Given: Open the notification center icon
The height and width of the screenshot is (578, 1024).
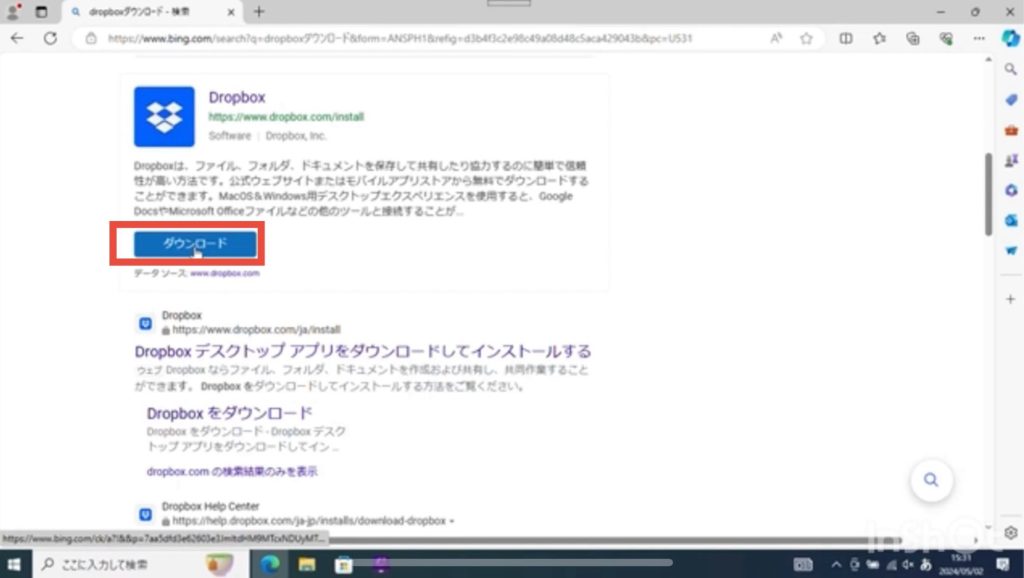Looking at the screenshot, I should coord(1003,564).
